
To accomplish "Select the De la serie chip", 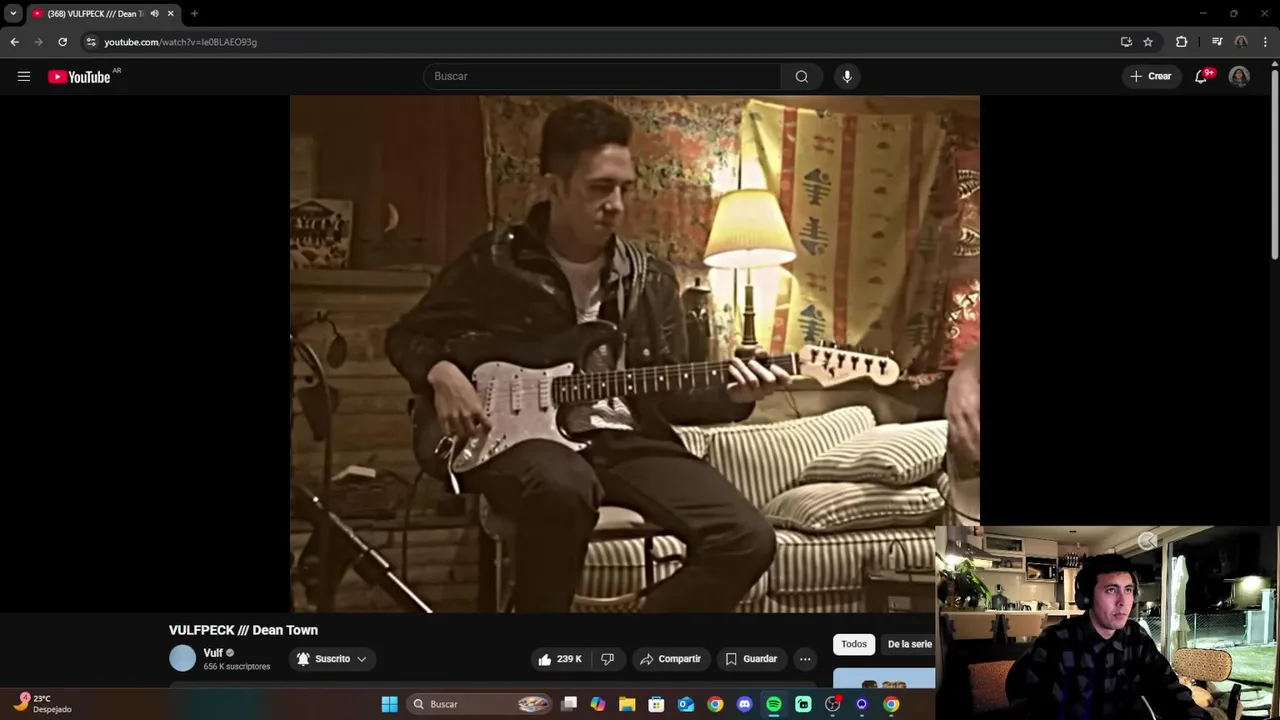I will [909, 644].
